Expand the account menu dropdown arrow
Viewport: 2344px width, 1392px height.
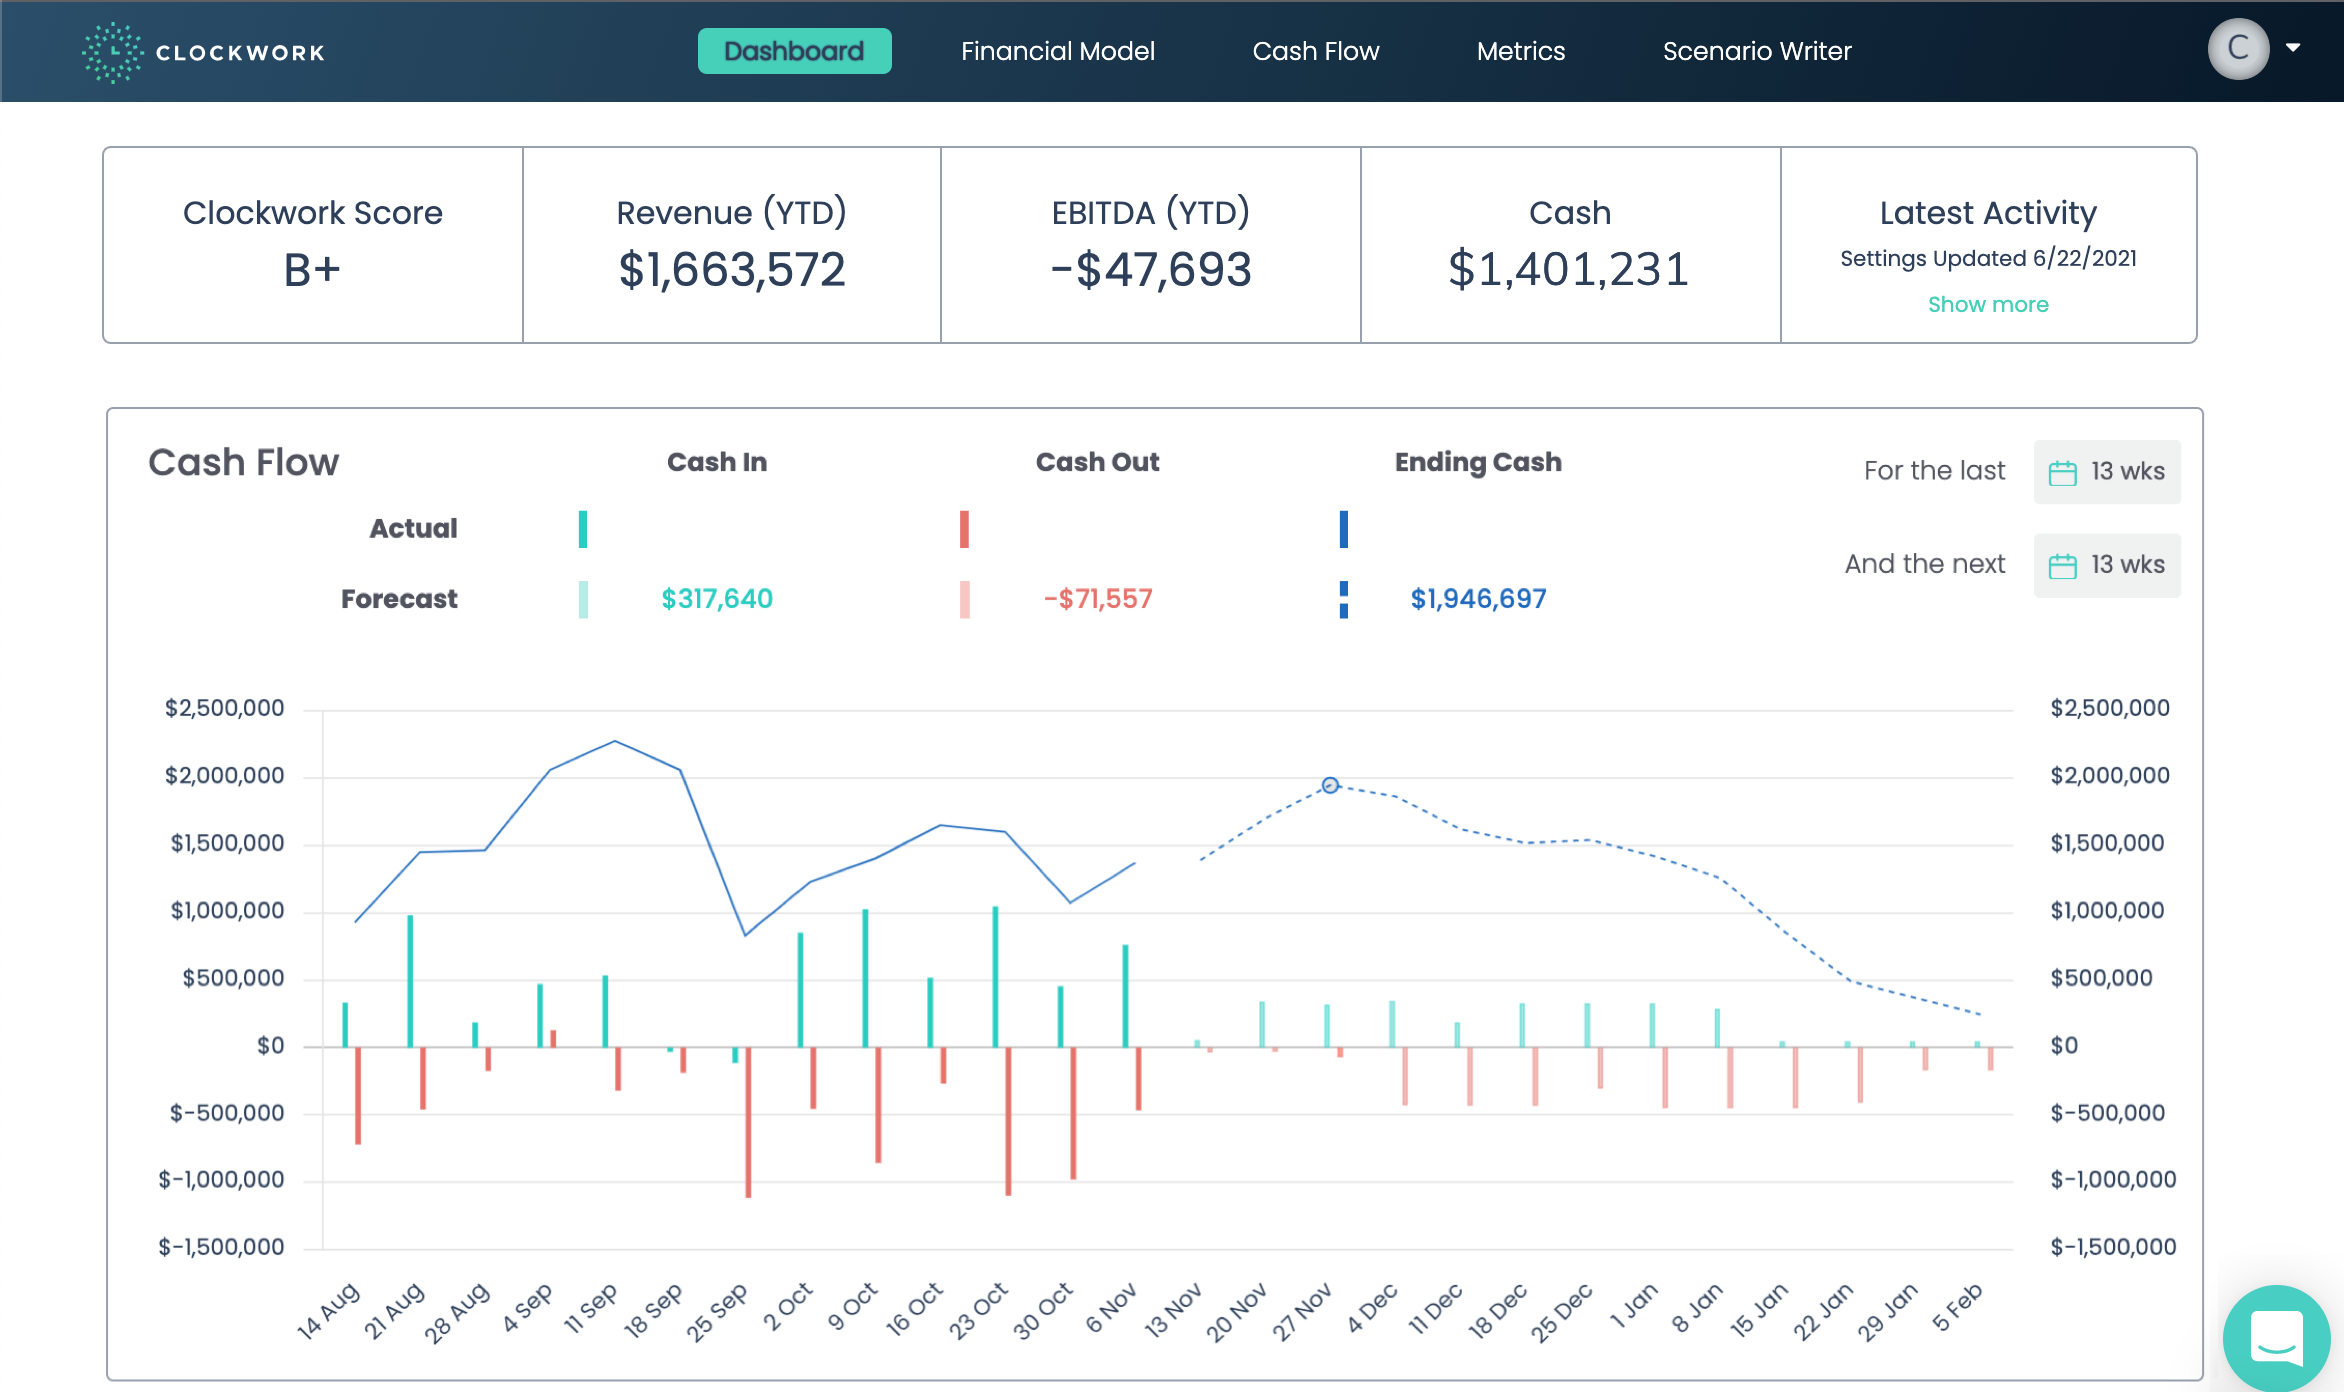pyautogui.click(x=2294, y=48)
